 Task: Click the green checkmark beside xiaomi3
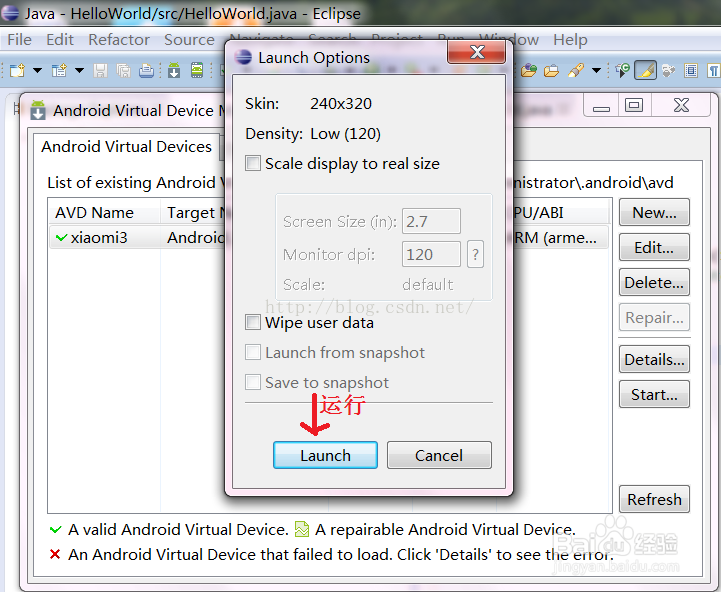(62, 237)
